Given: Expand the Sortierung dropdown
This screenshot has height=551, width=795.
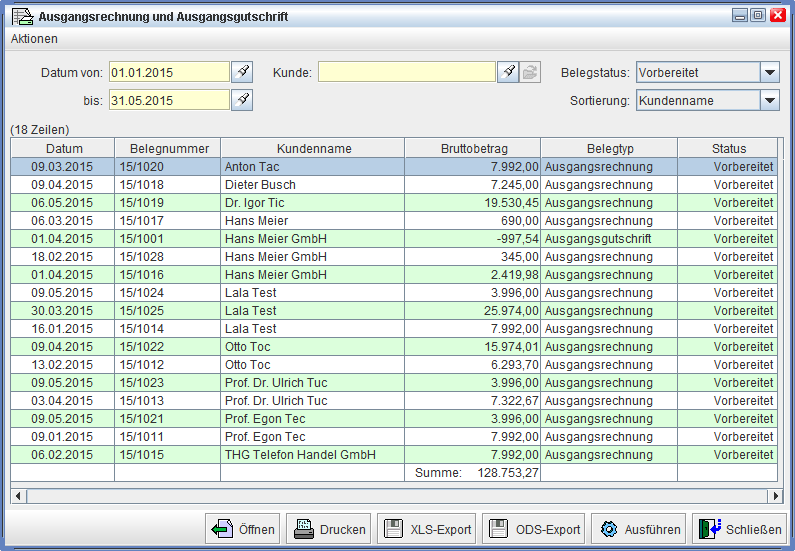Looking at the screenshot, I should click(x=769, y=100).
